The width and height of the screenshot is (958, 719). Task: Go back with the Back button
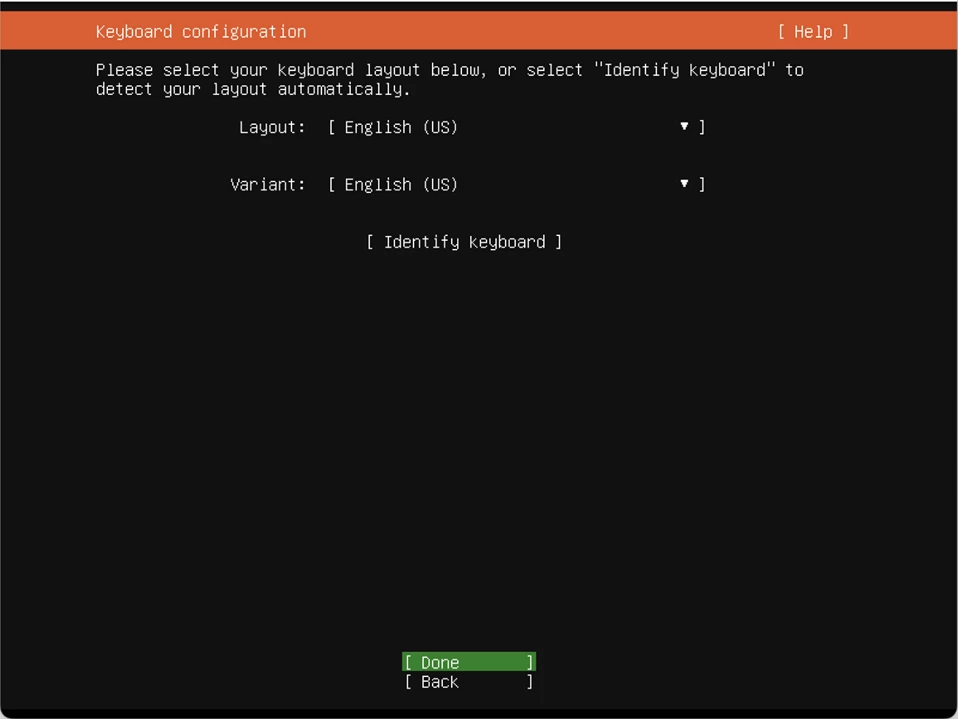[469, 682]
